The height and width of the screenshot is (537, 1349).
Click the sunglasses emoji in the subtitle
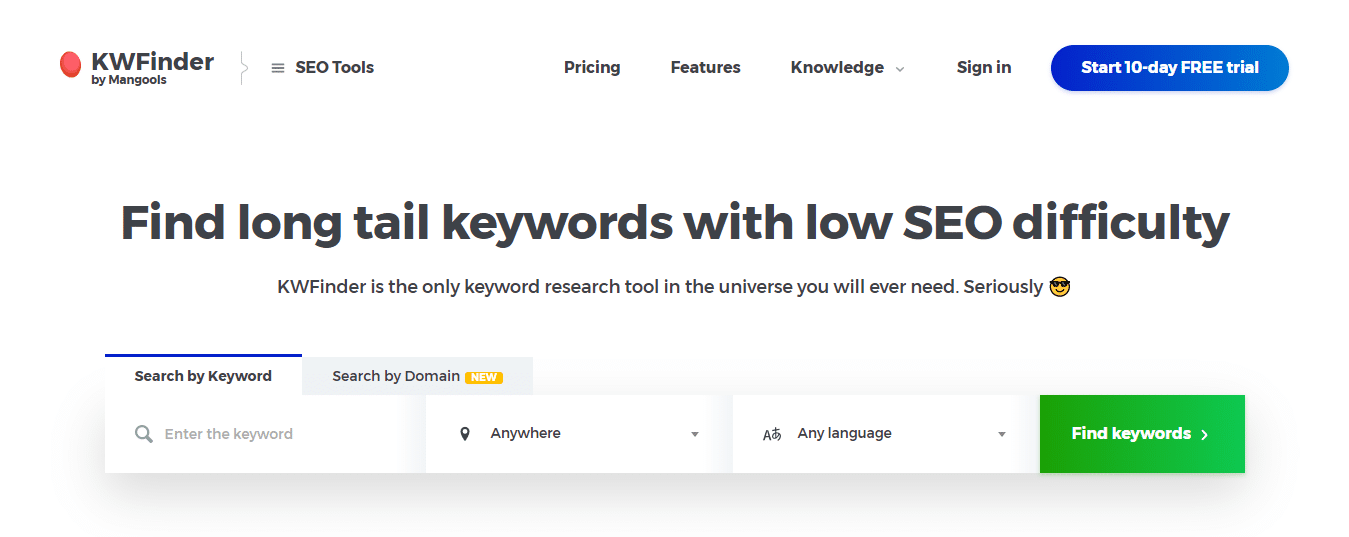pos(1060,287)
